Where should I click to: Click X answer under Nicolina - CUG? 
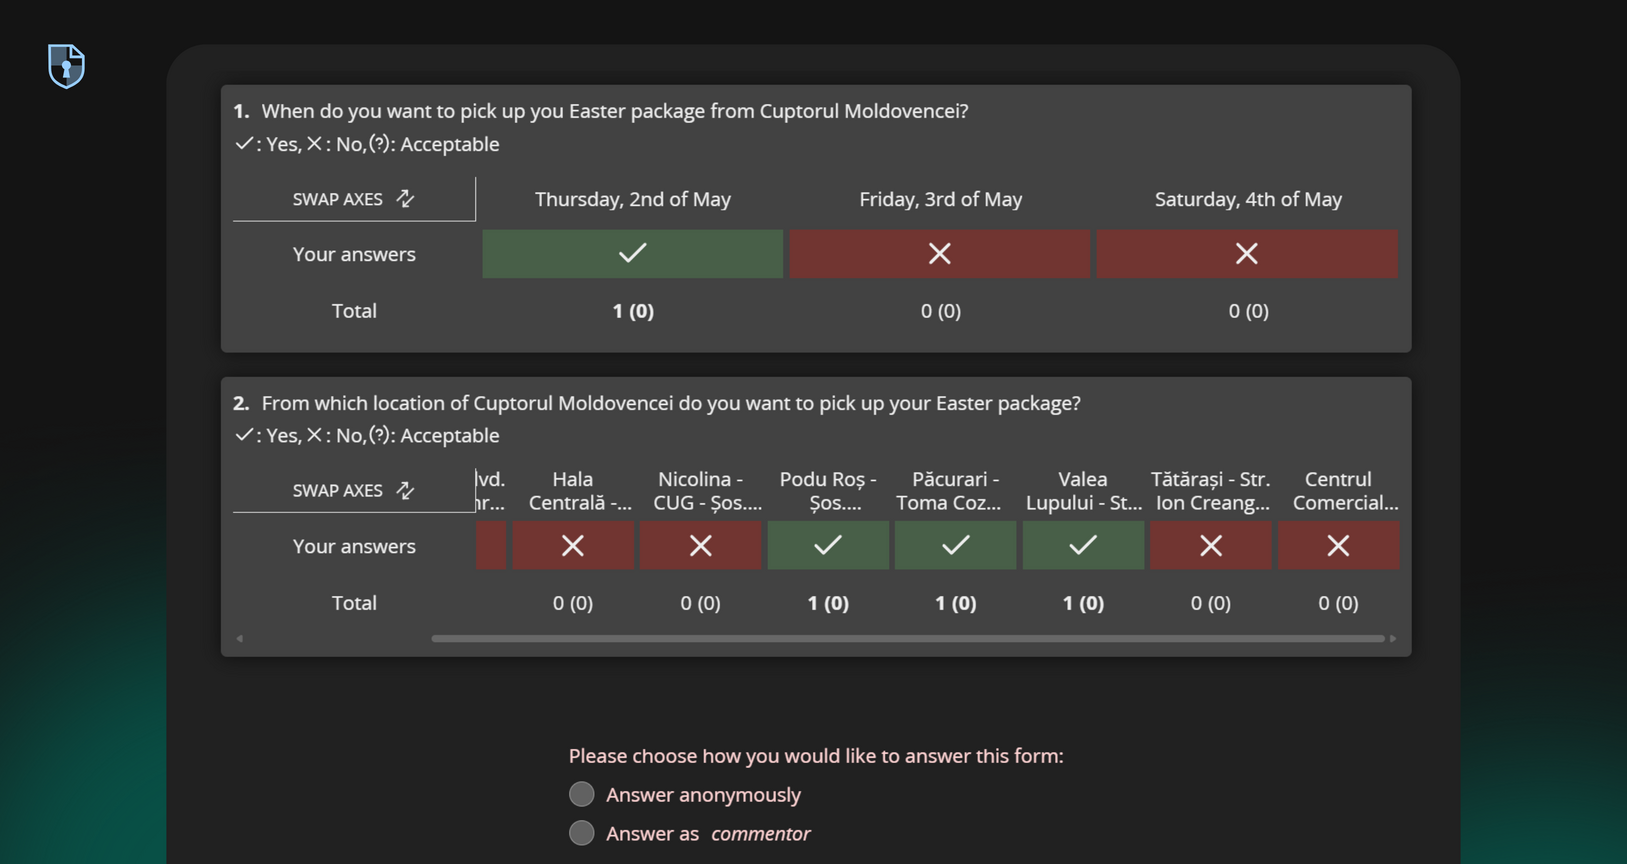[700, 546]
